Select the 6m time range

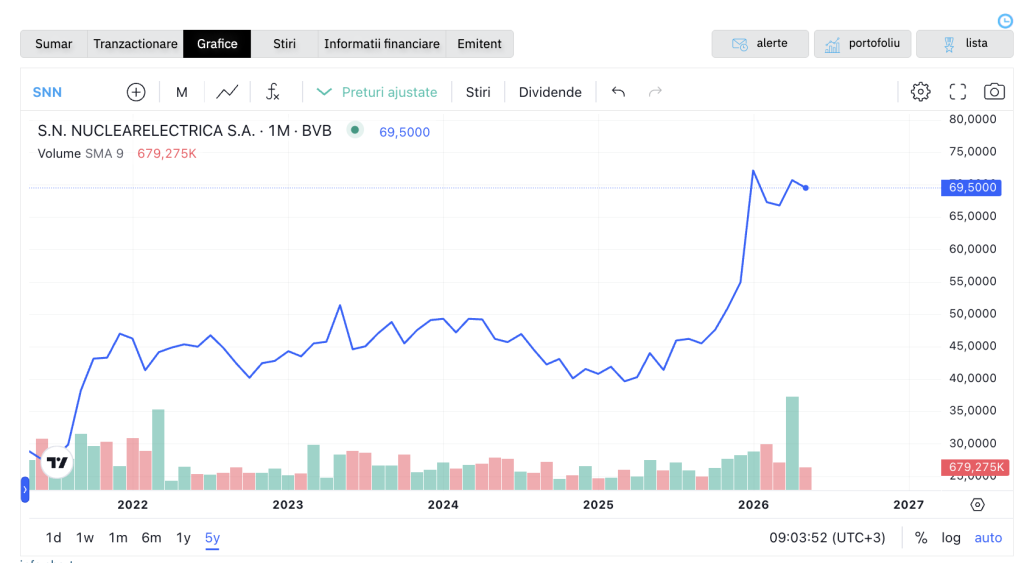point(151,538)
